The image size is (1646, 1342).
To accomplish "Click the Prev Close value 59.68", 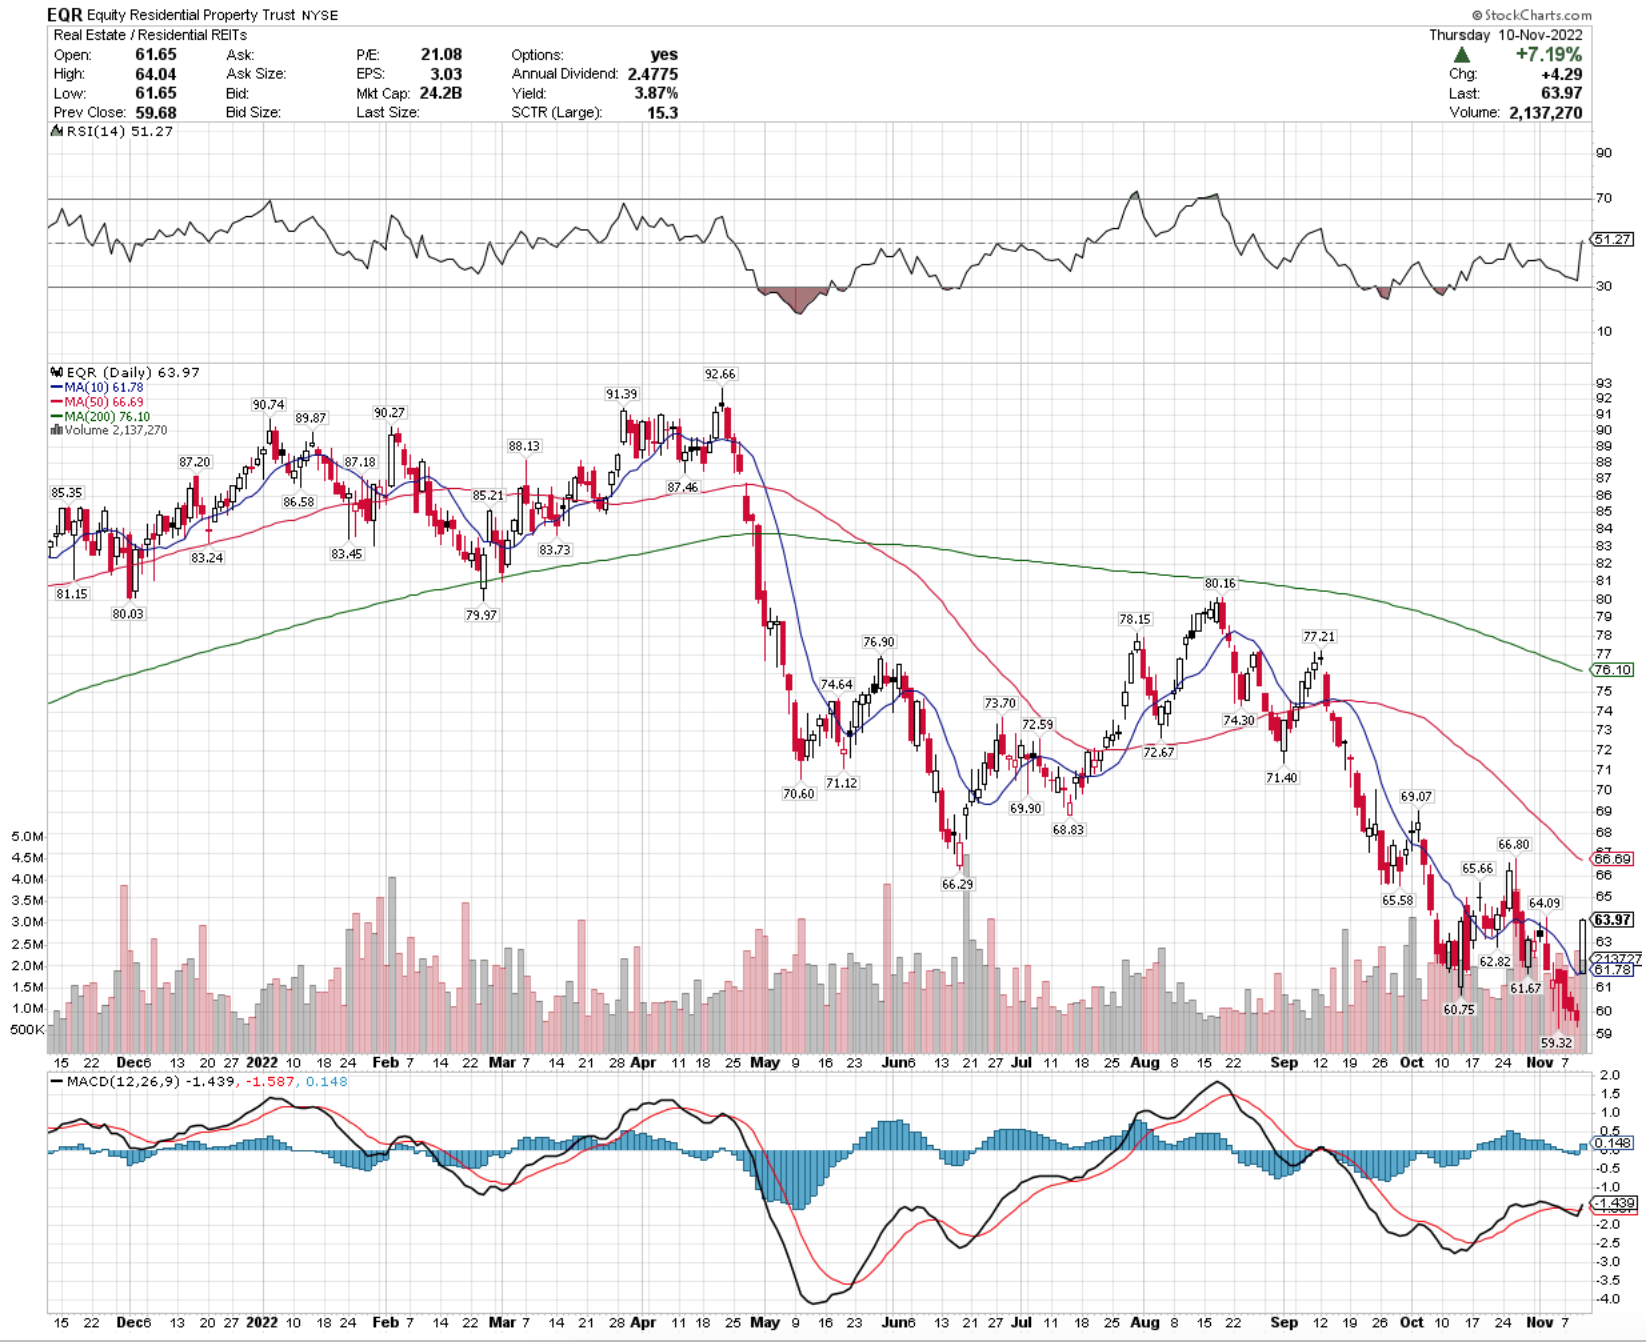I will 156,112.
